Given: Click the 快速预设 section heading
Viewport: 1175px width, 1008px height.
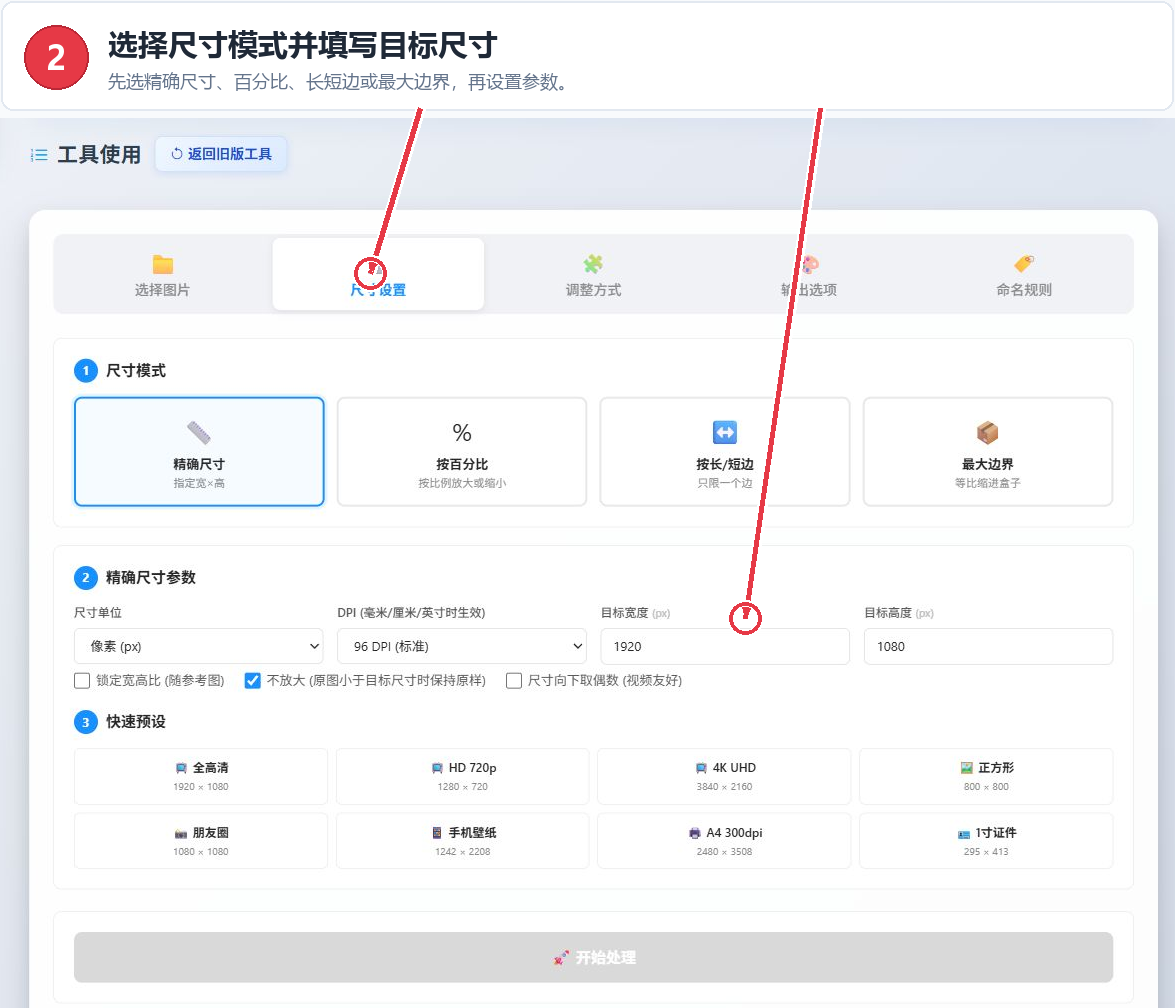Looking at the screenshot, I should click(x=136, y=722).
